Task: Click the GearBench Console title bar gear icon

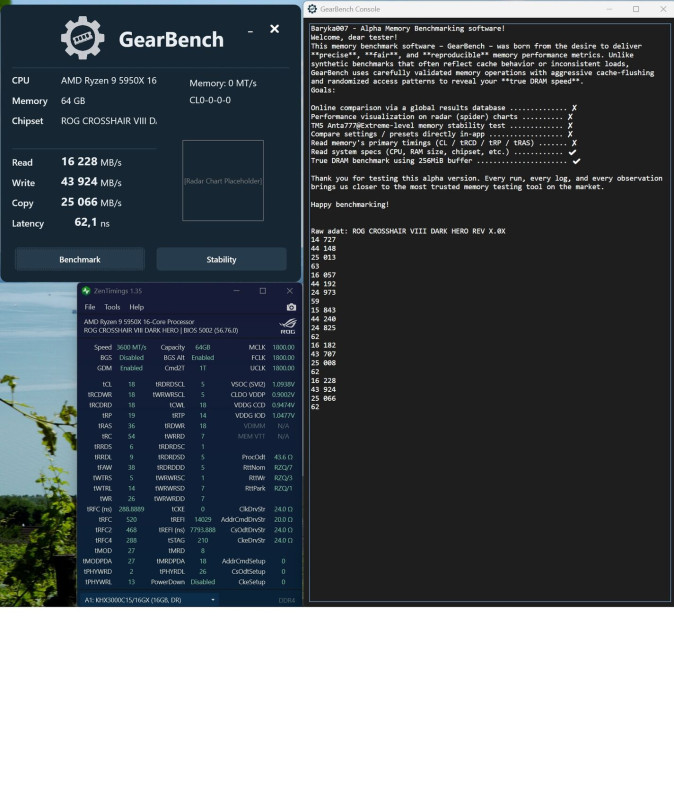Action: pyautogui.click(x=312, y=9)
